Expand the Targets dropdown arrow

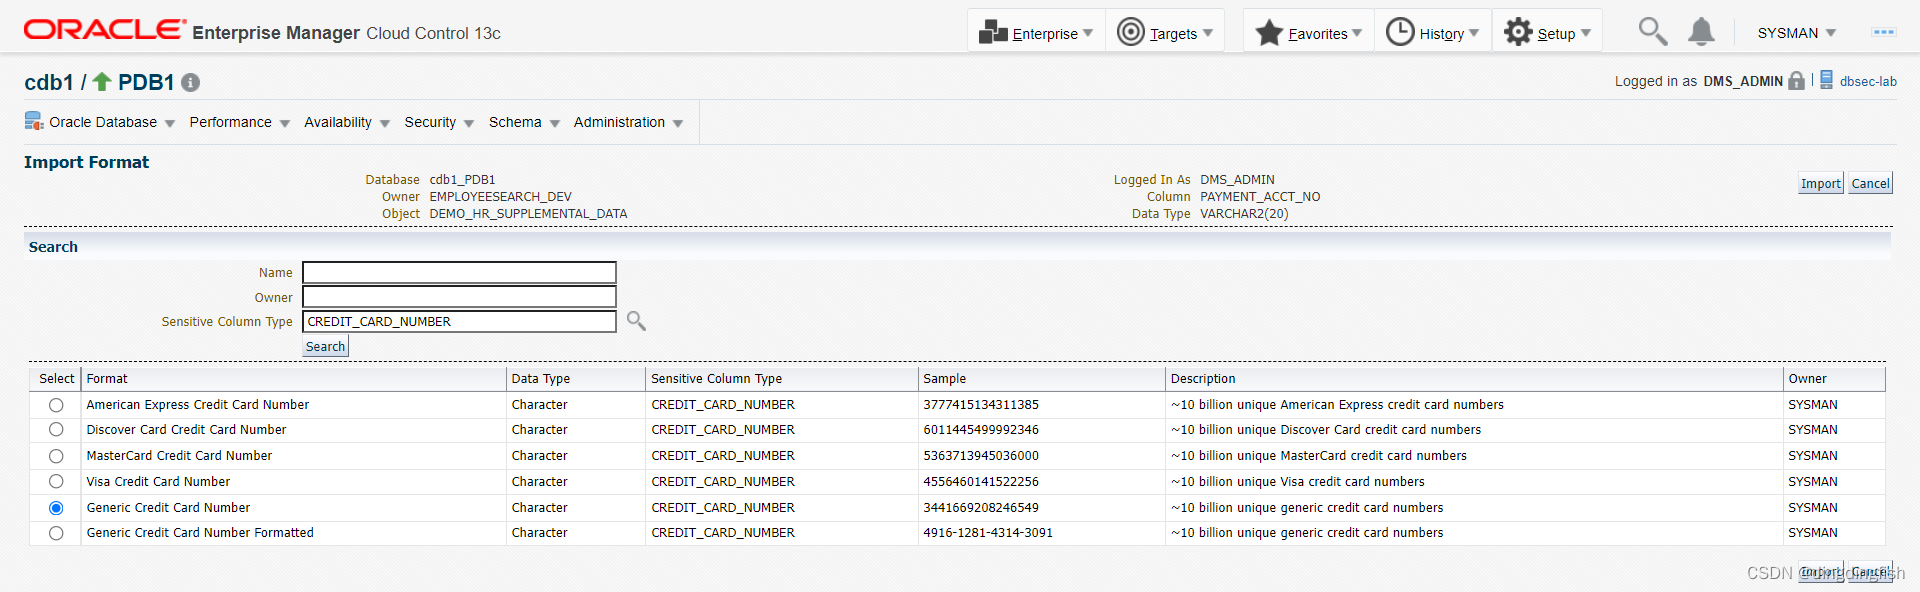pyautogui.click(x=1208, y=33)
